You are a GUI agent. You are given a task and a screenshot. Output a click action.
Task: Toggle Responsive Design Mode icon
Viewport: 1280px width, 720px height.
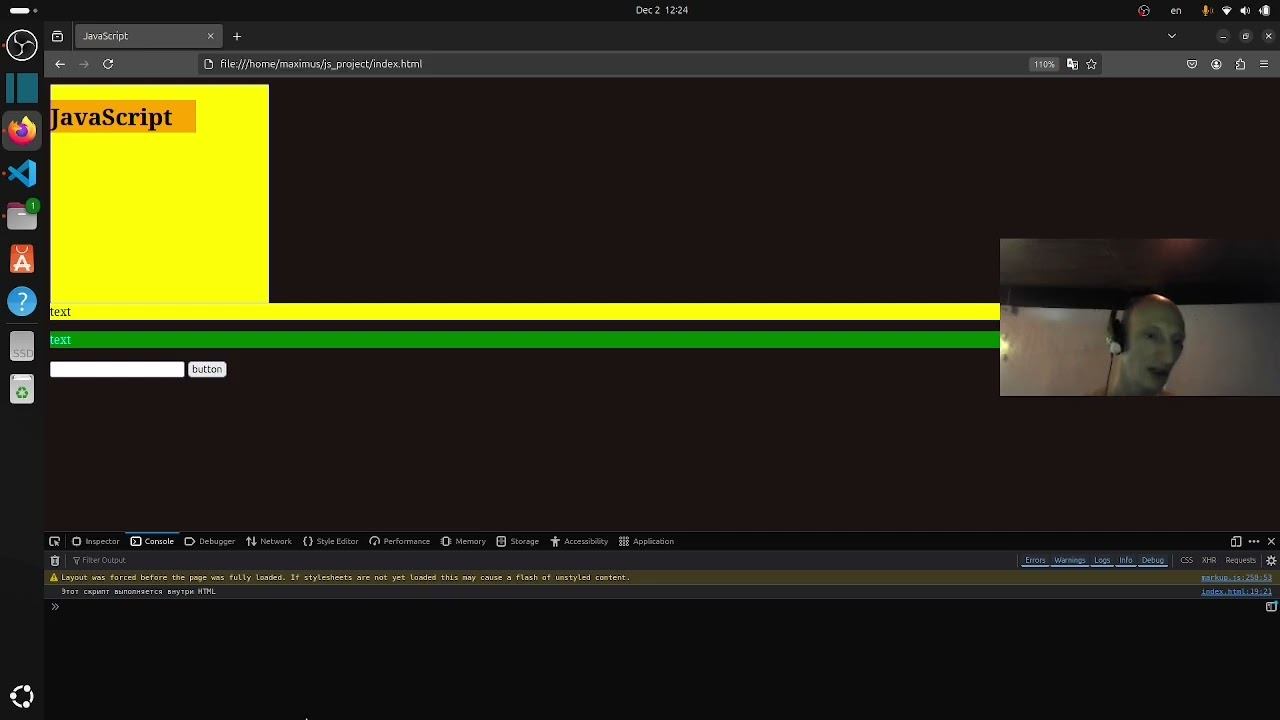(x=1236, y=541)
